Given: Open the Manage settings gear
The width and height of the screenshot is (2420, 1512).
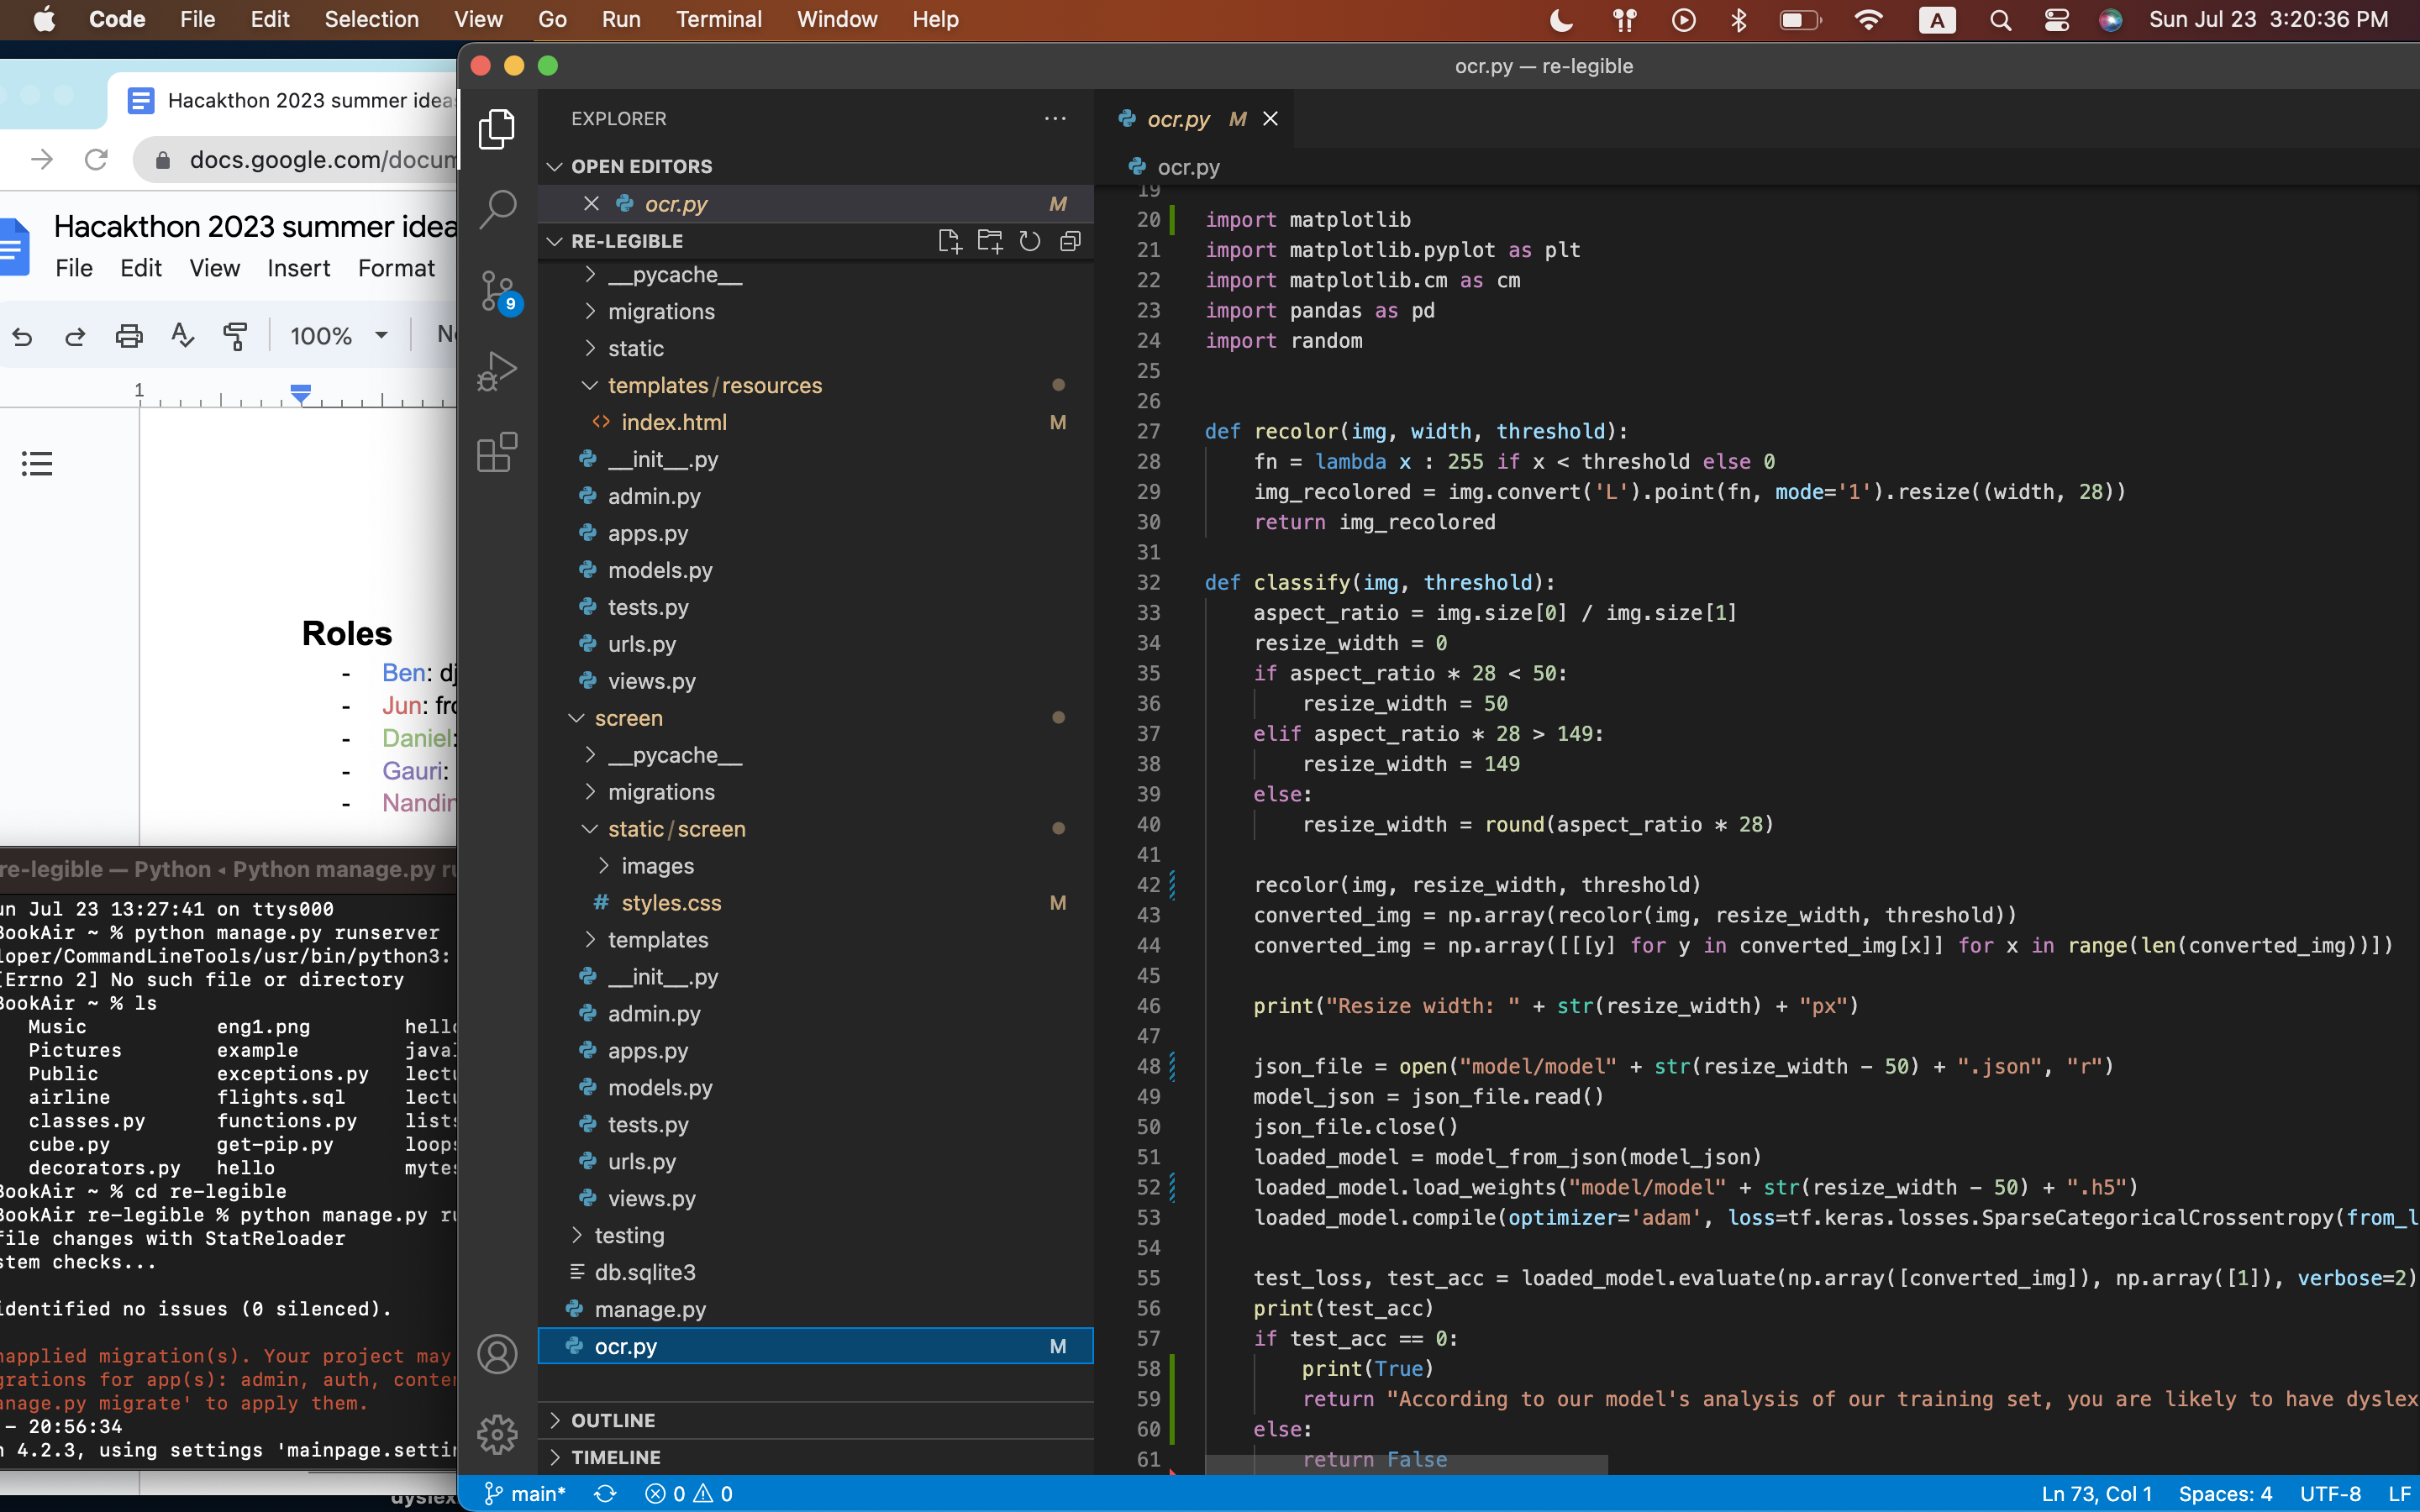Looking at the screenshot, I should (497, 1435).
